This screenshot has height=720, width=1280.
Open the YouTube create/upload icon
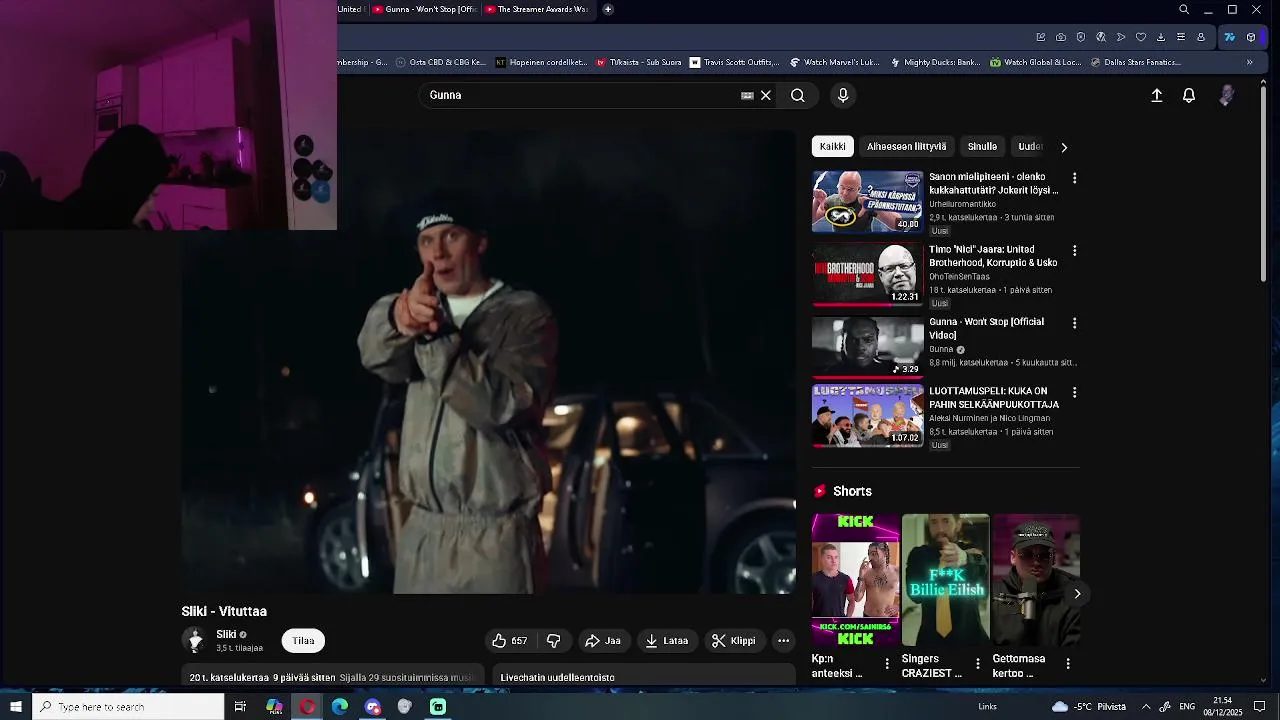tap(1157, 95)
